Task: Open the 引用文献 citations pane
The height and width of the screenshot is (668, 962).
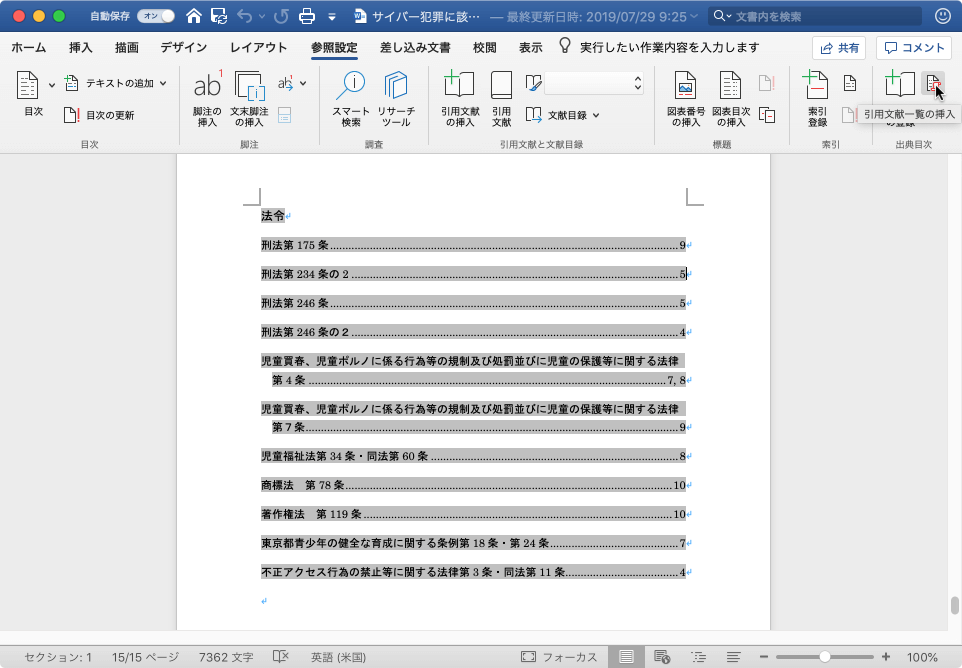Action: click(501, 99)
